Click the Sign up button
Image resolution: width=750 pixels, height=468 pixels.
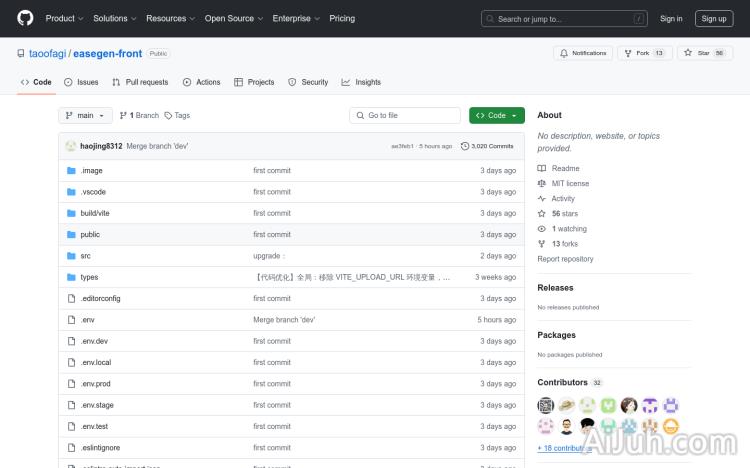point(714,18)
